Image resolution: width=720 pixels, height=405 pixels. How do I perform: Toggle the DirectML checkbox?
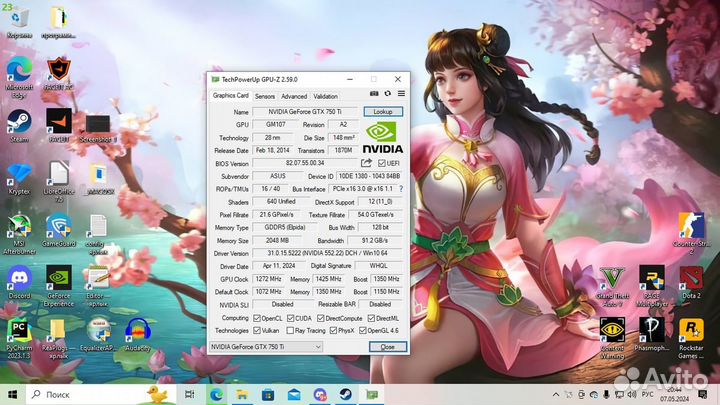[x=371, y=318]
